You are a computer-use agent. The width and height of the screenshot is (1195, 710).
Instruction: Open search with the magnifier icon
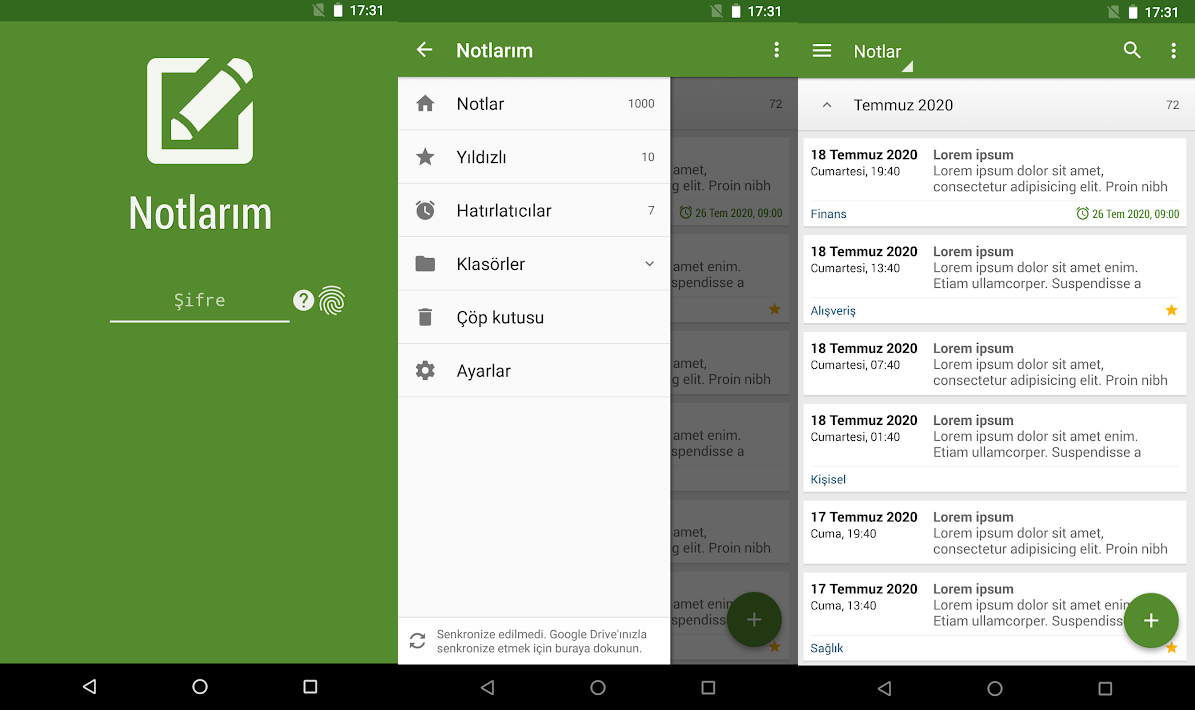pyautogui.click(x=1131, y=50)
